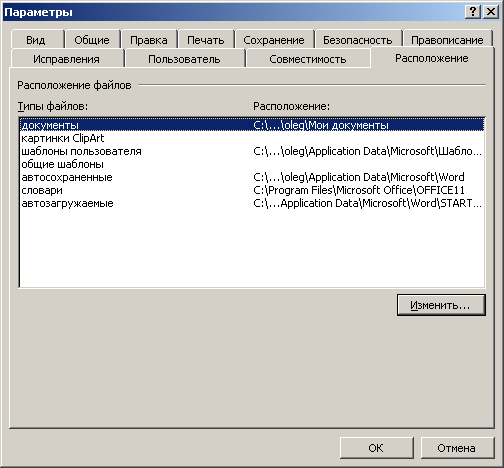
Task: Go to the Печать tab
Action: click(206, 40)
